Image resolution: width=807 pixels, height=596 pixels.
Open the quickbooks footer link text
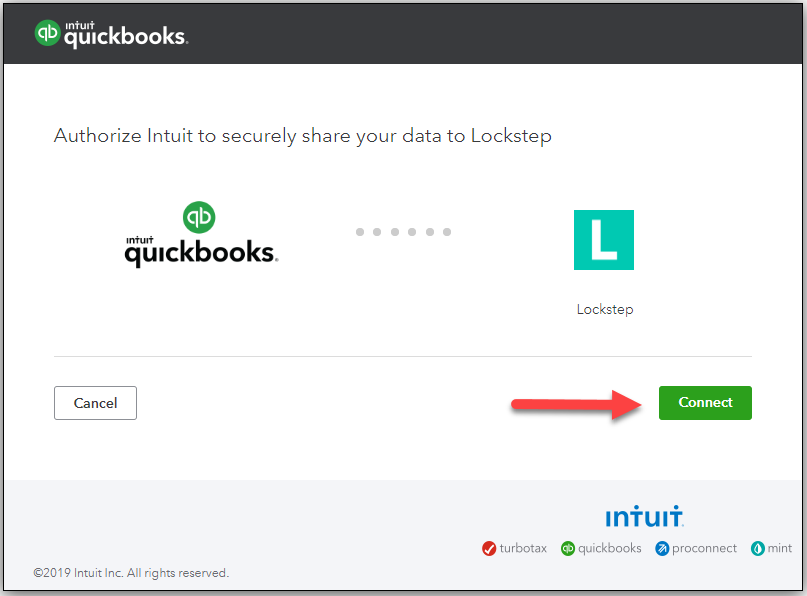click(609, 548)
